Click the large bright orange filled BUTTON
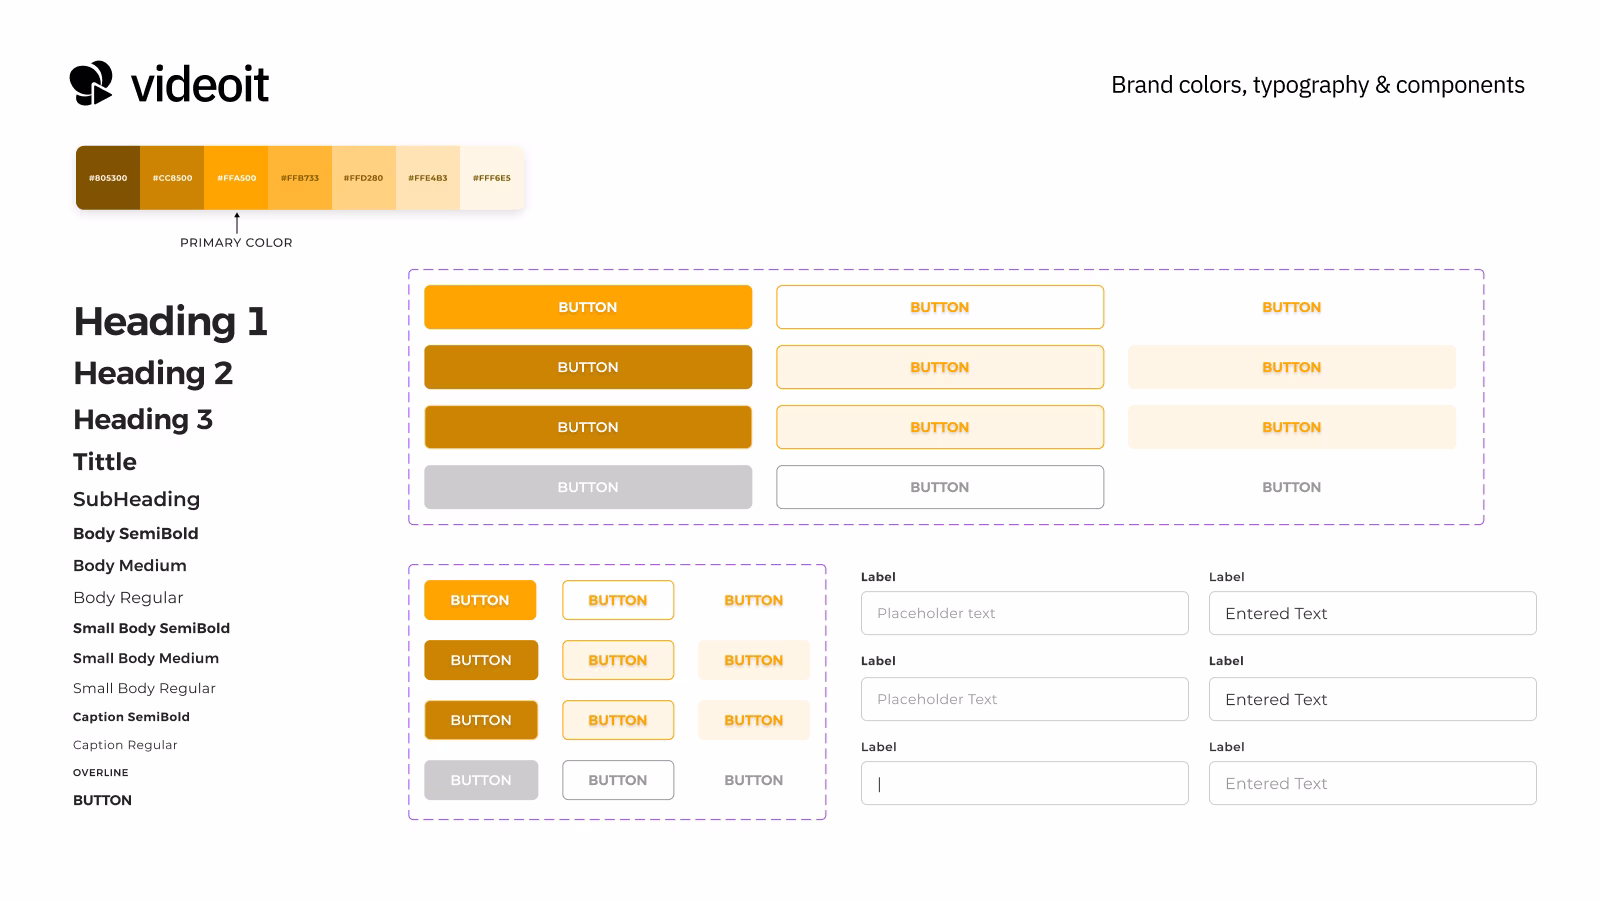This screenshot has height=900, width=1600. [x=588, y=307]
